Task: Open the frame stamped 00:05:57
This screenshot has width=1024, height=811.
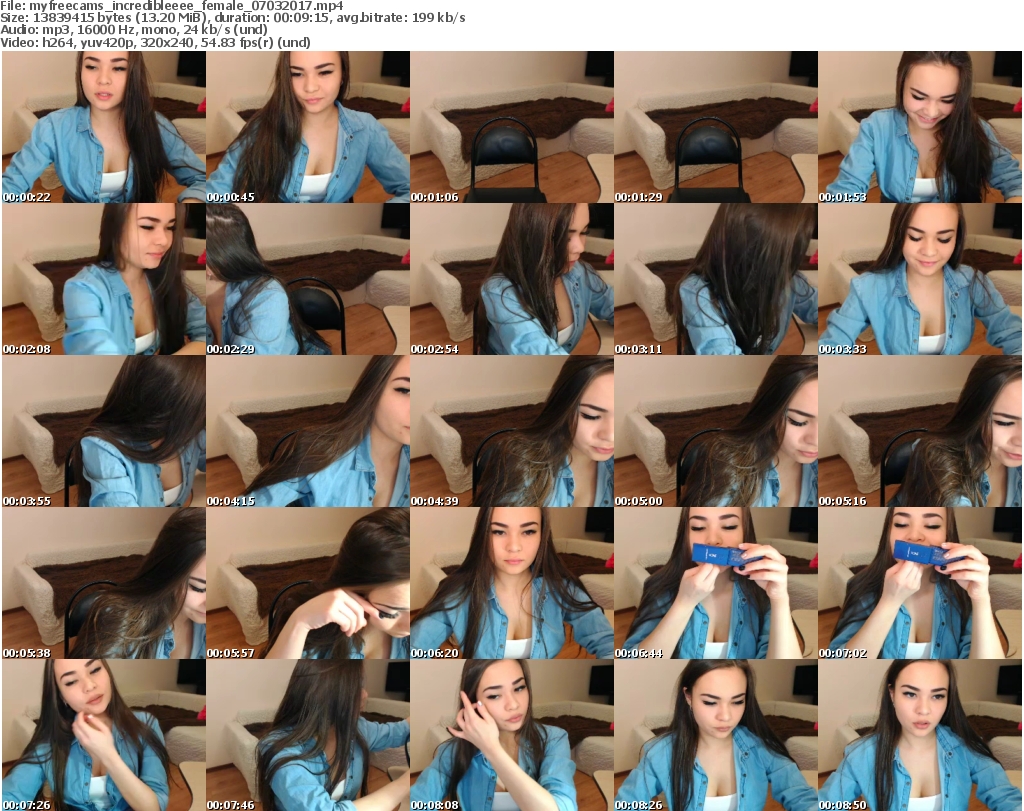Action: (308, 583)
